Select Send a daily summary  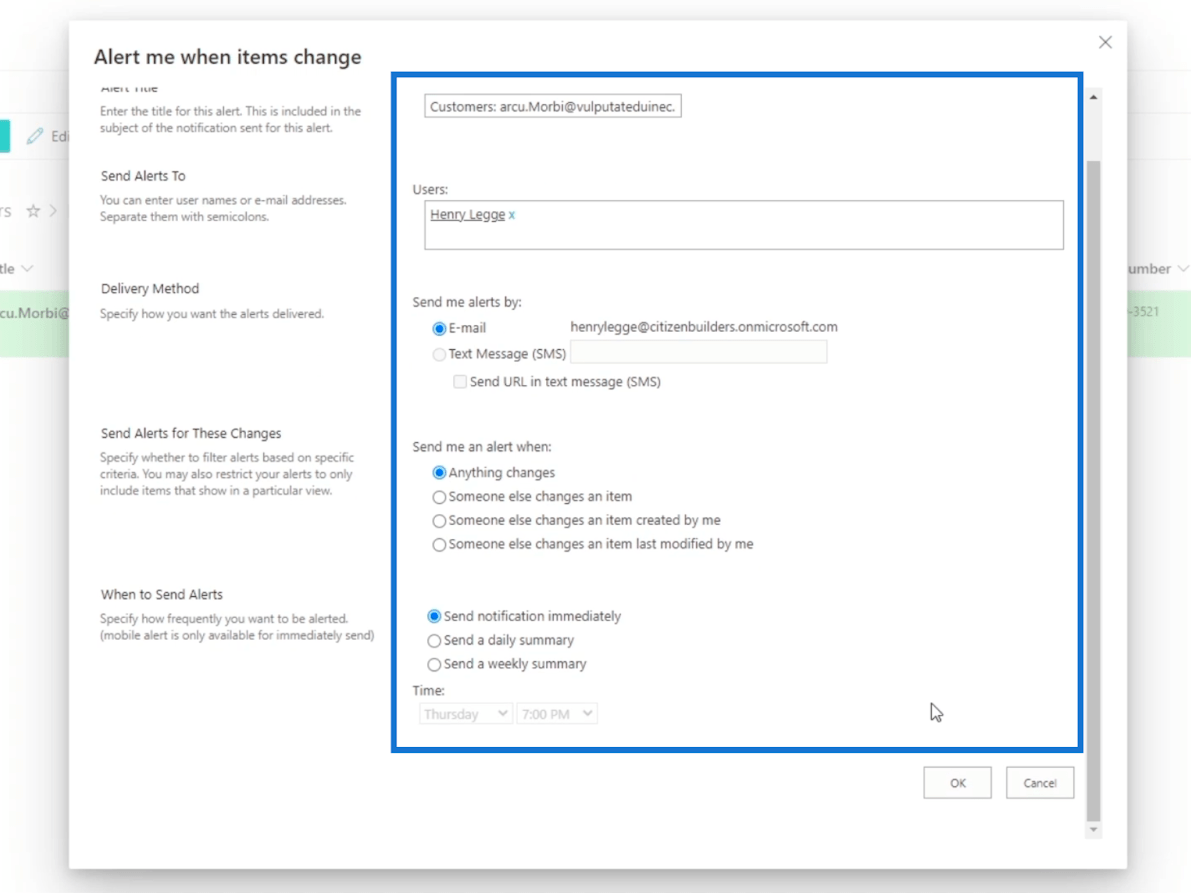(434, 641)
